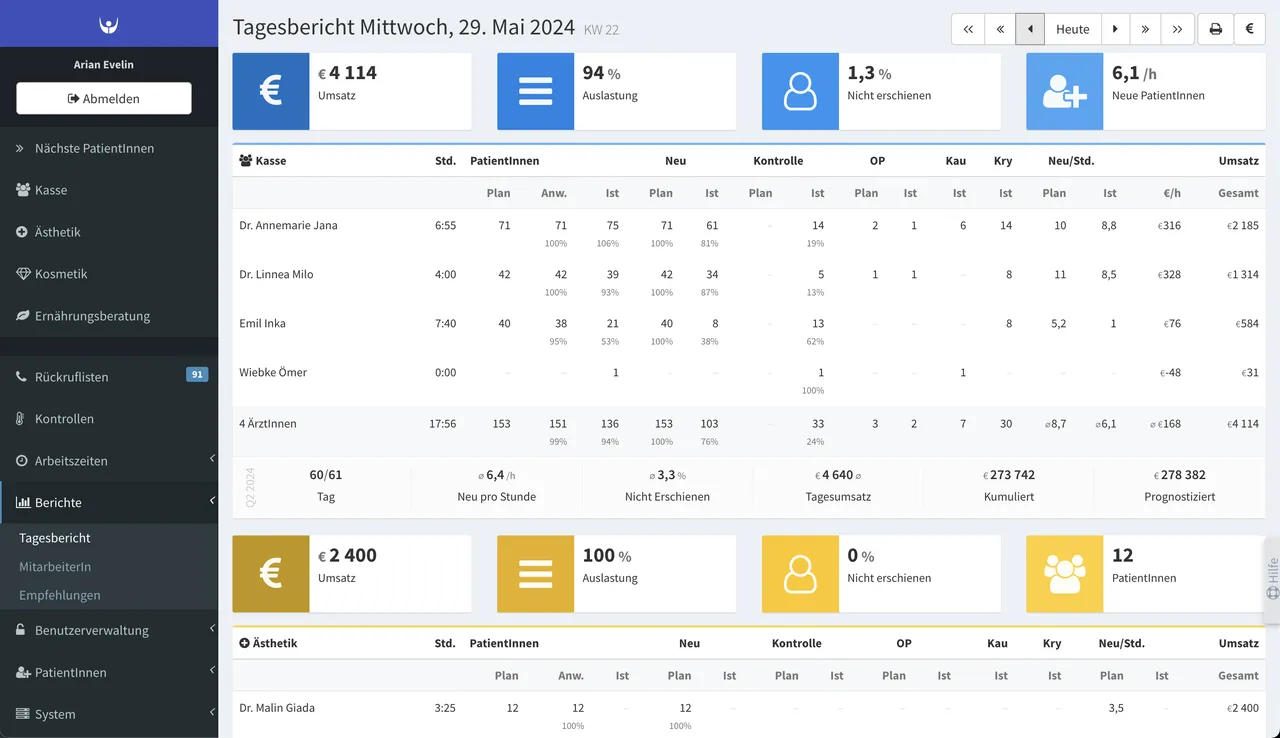Image resolution: width=1280 pixels, height=738 pixels.
Task: Click the 4 ÄrztInnen summary row label
Action: pyautogui.click(x=268, y=423)
